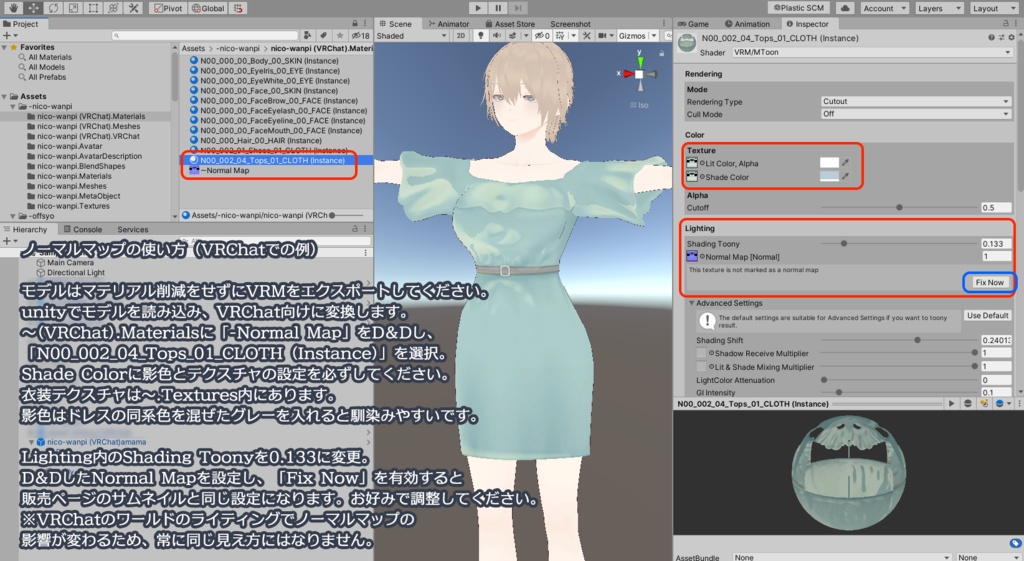This screenshot has height=561, width=1024.
Task: Open the Gizmos dropdown
Action: 637,36
